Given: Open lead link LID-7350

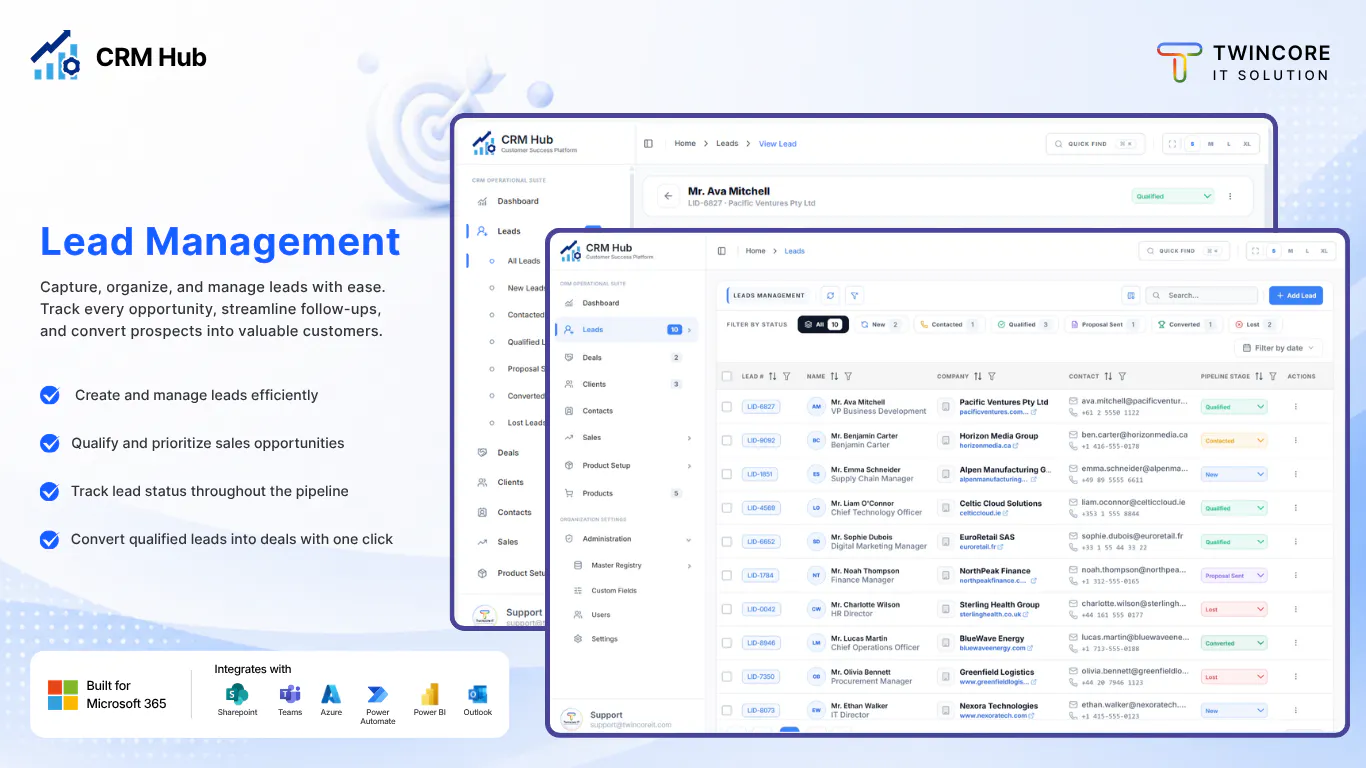Looking at the screenshot, I should [x=760, y=677].
